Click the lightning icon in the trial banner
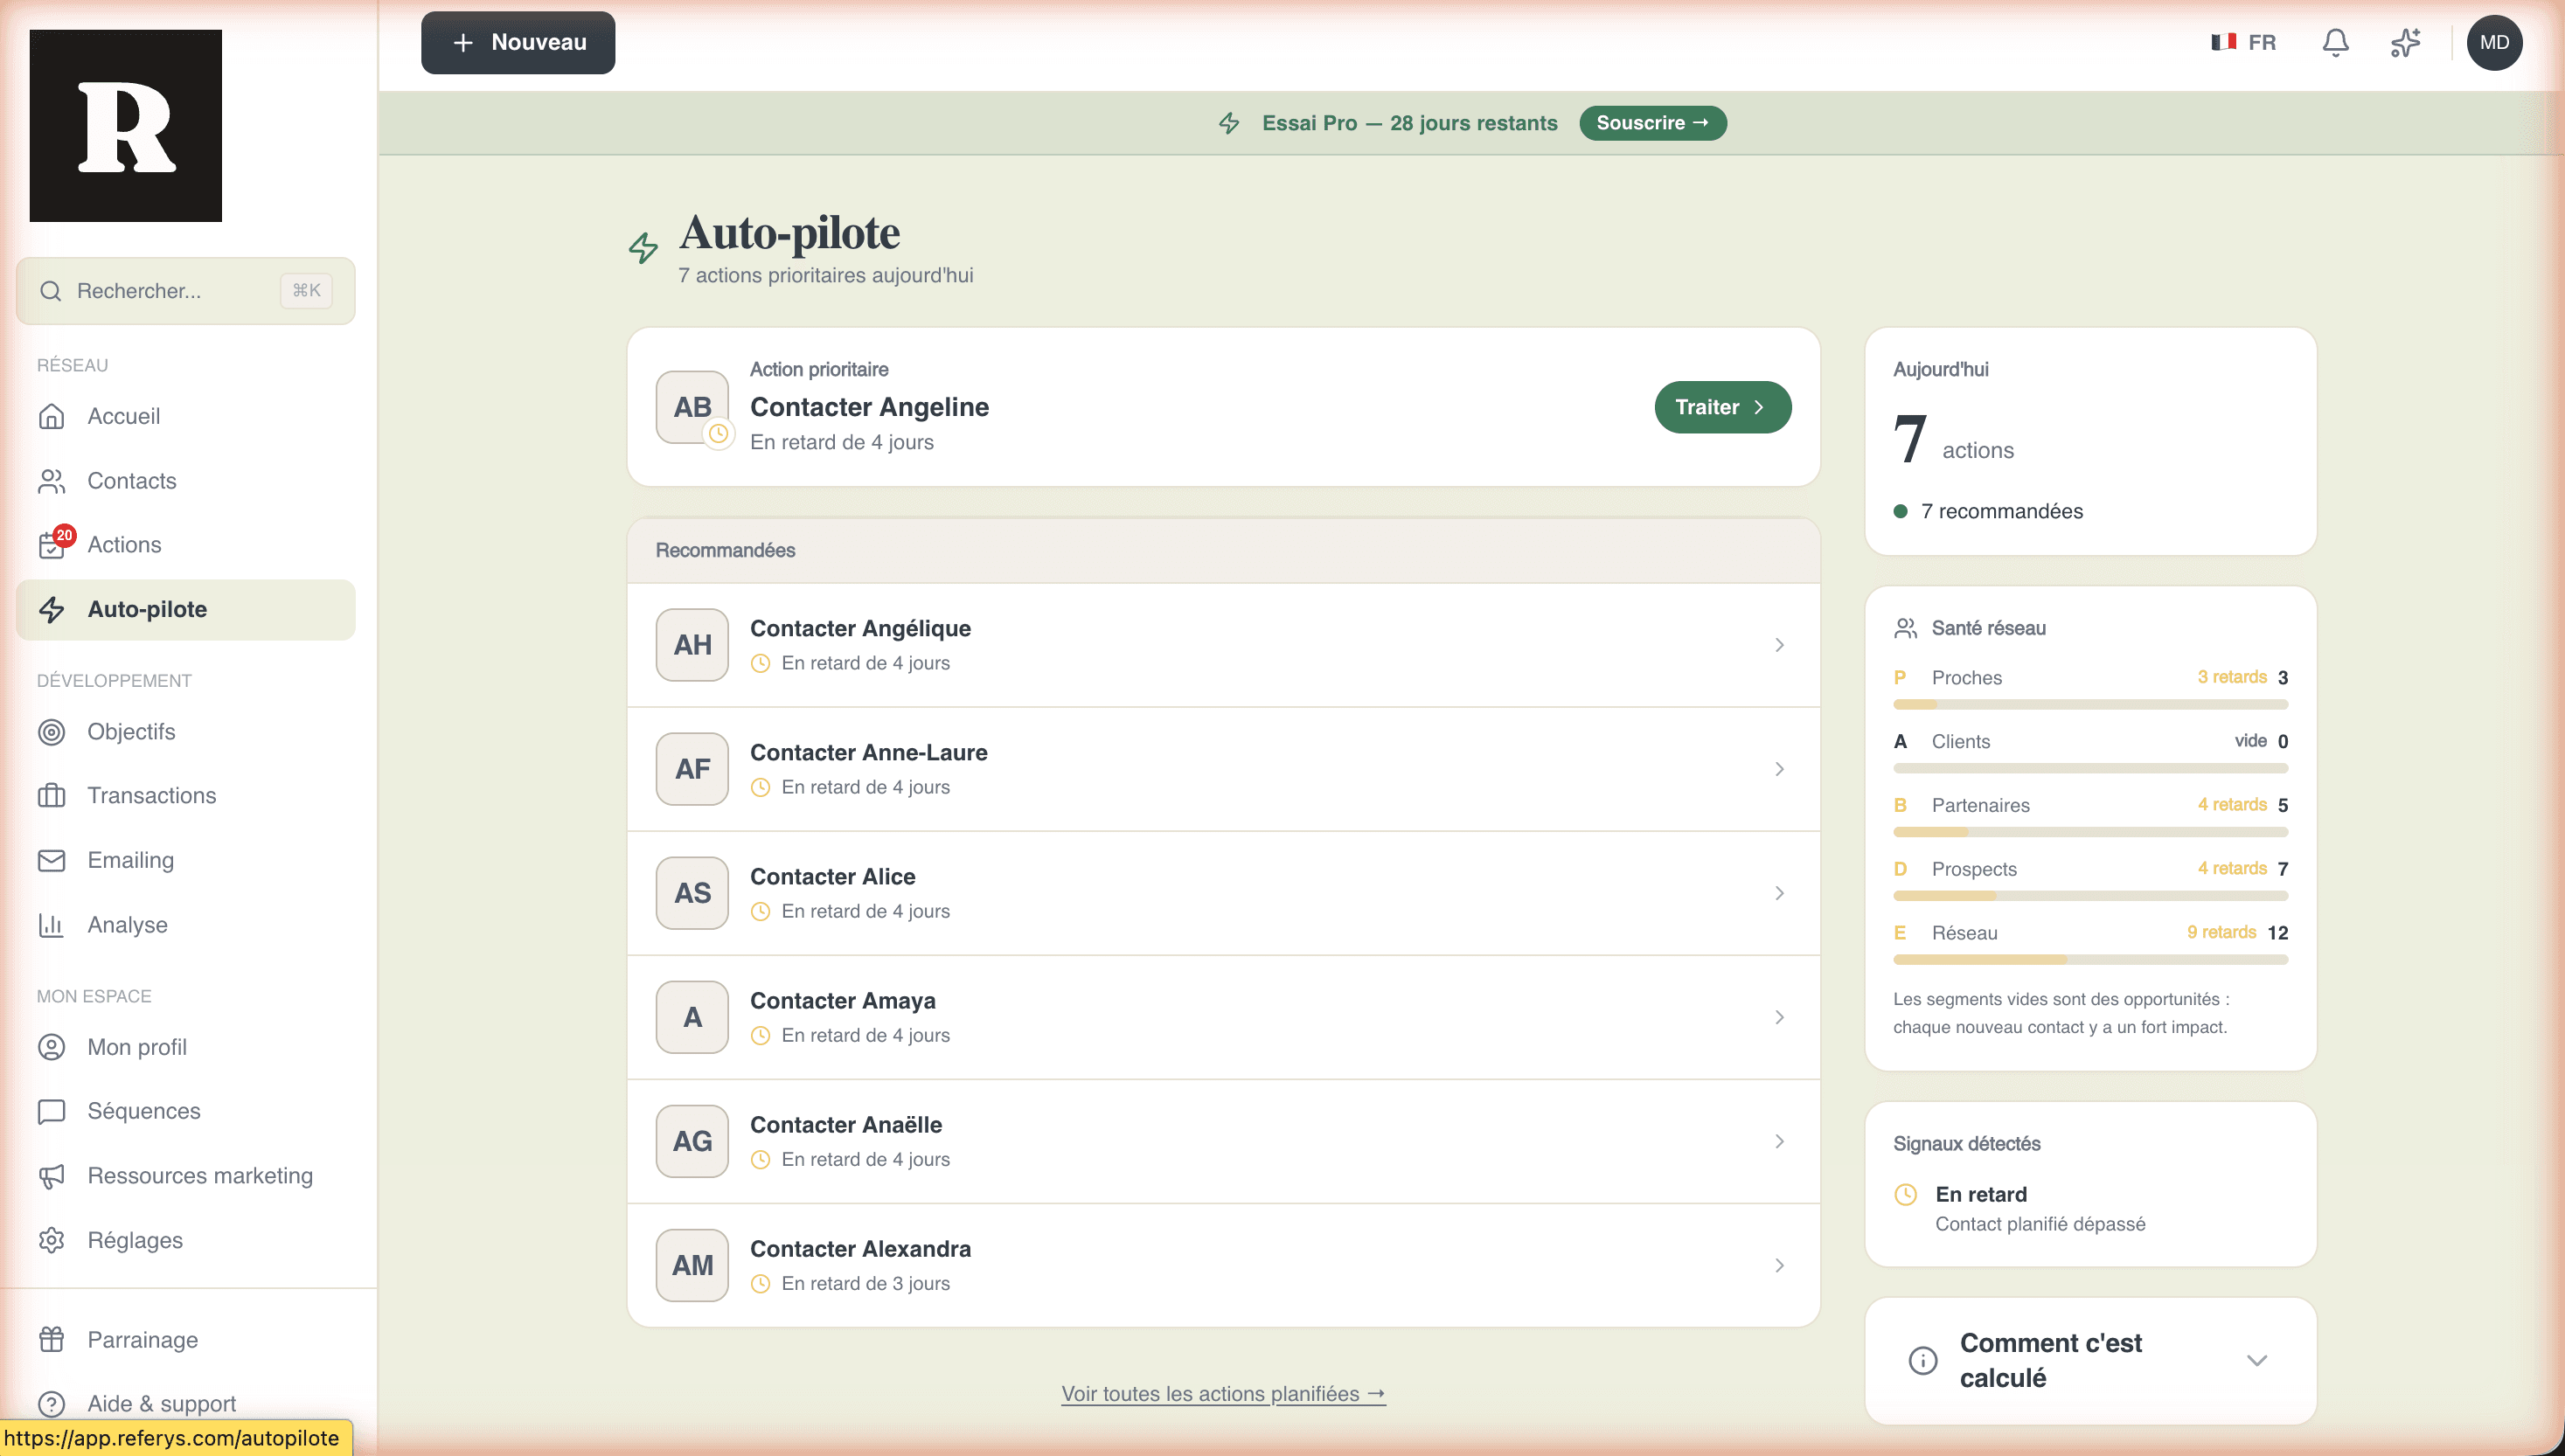 (x=1229, y=123)
